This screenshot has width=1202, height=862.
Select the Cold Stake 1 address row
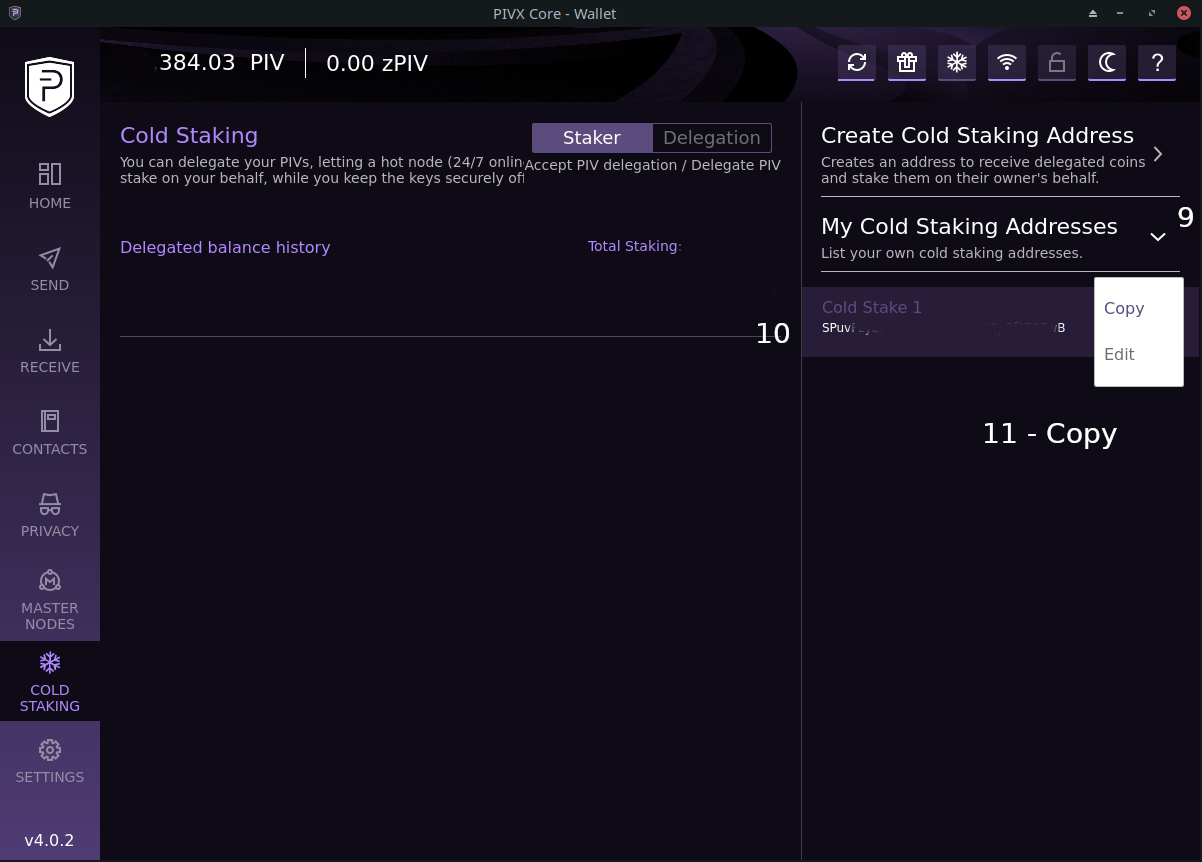1000,322
